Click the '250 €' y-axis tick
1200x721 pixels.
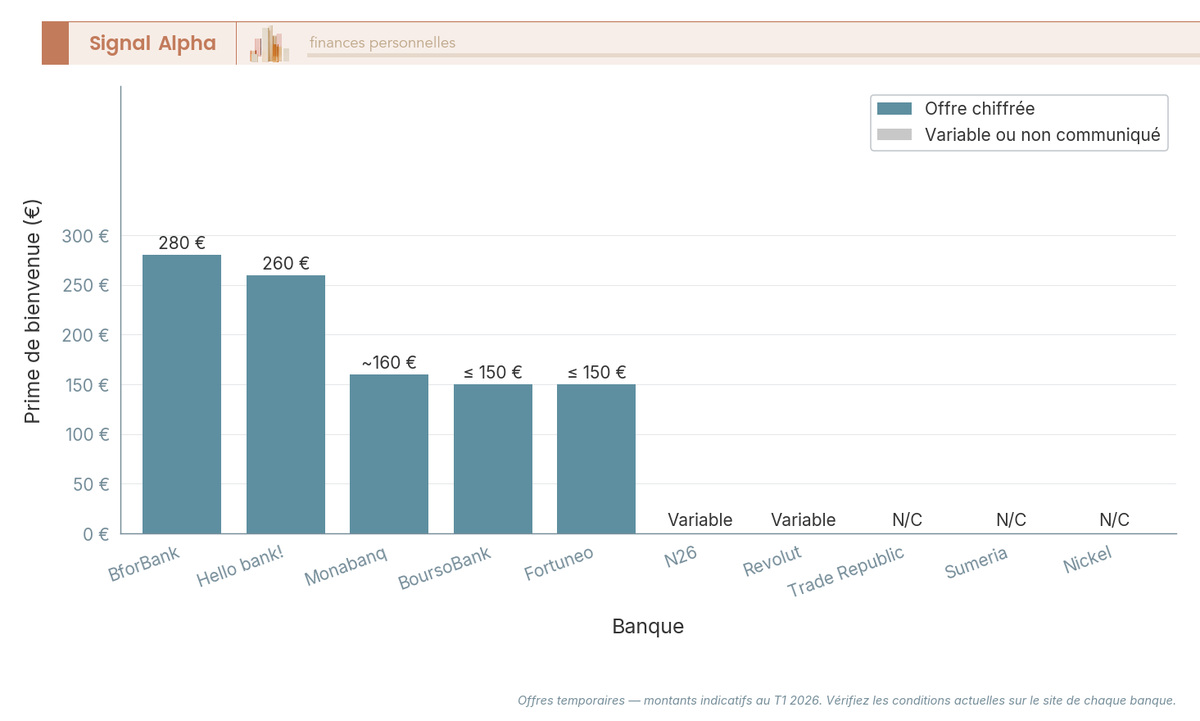coord(85,285)
